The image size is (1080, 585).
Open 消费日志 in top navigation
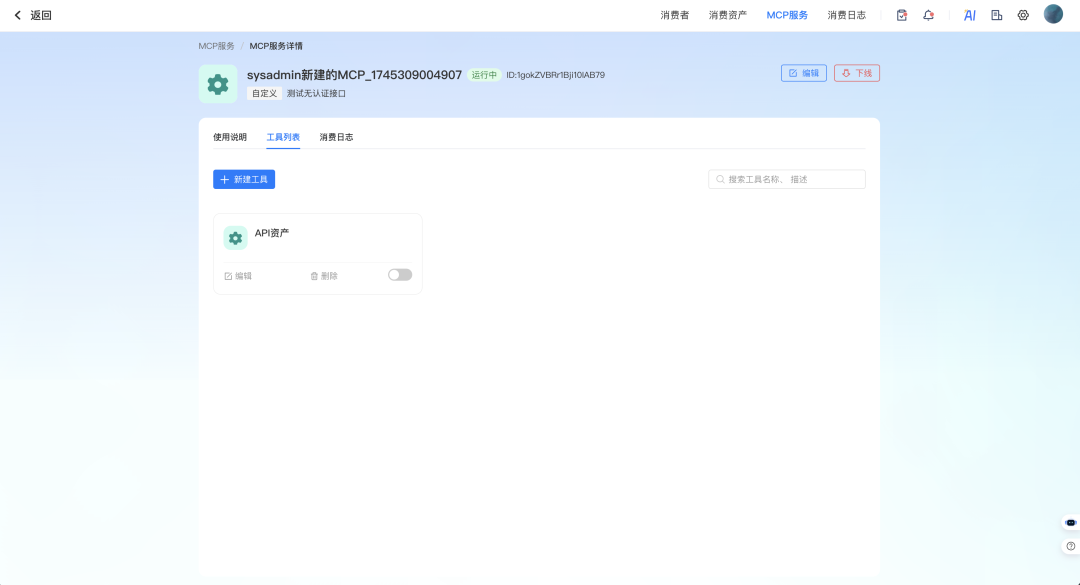(x=847, y=15)
